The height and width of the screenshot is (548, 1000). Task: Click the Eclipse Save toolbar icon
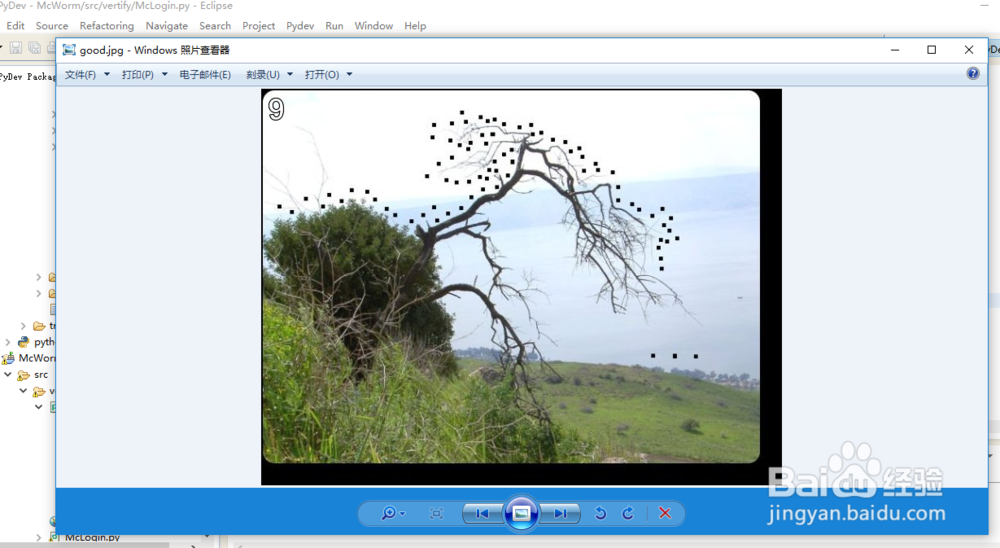(16, 48)
